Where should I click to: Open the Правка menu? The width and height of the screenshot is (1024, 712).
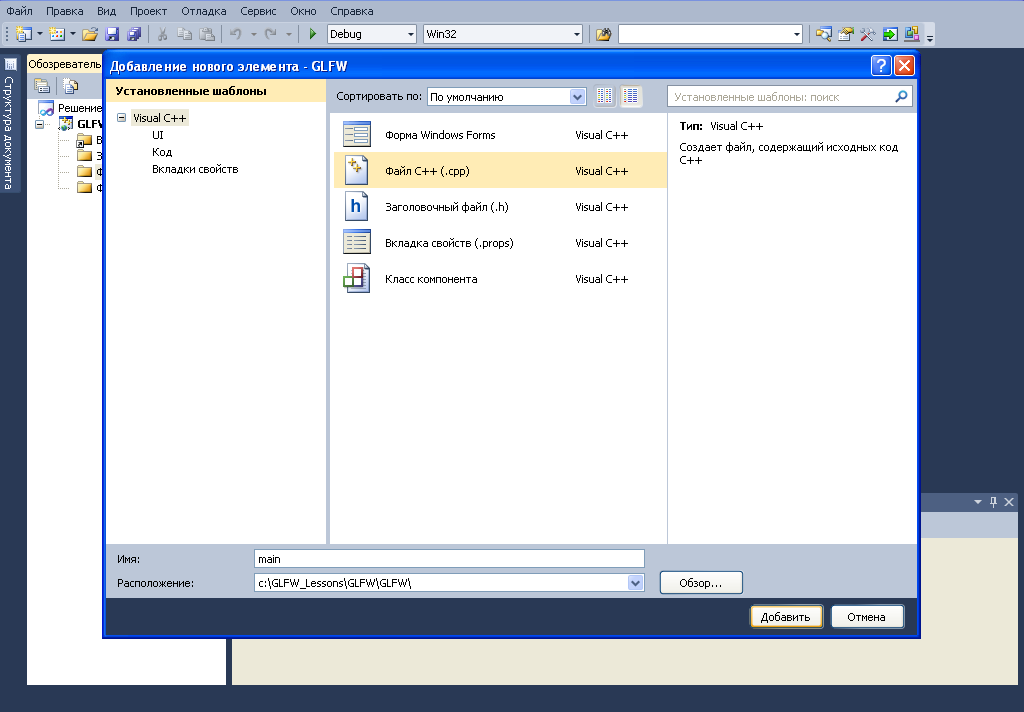65,11
